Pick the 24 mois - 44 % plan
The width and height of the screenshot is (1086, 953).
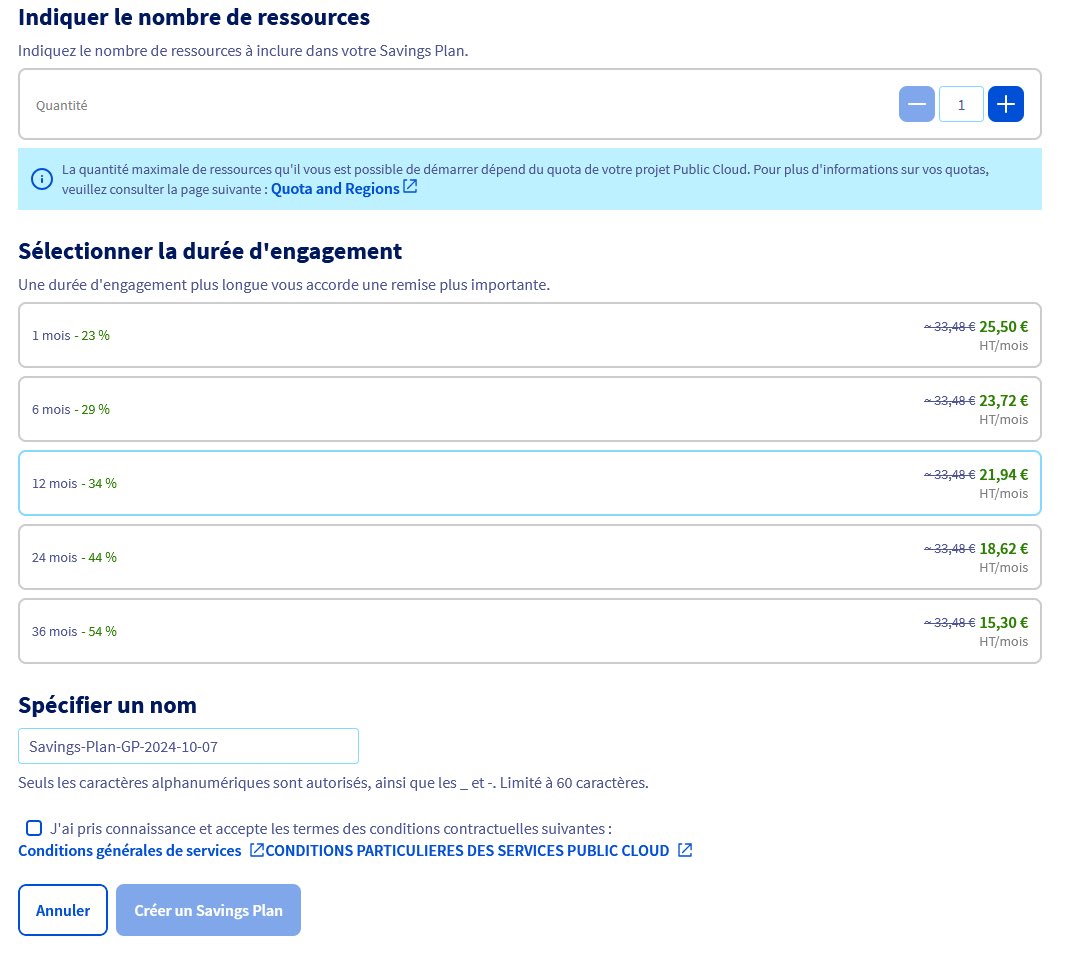click(529, 558)
